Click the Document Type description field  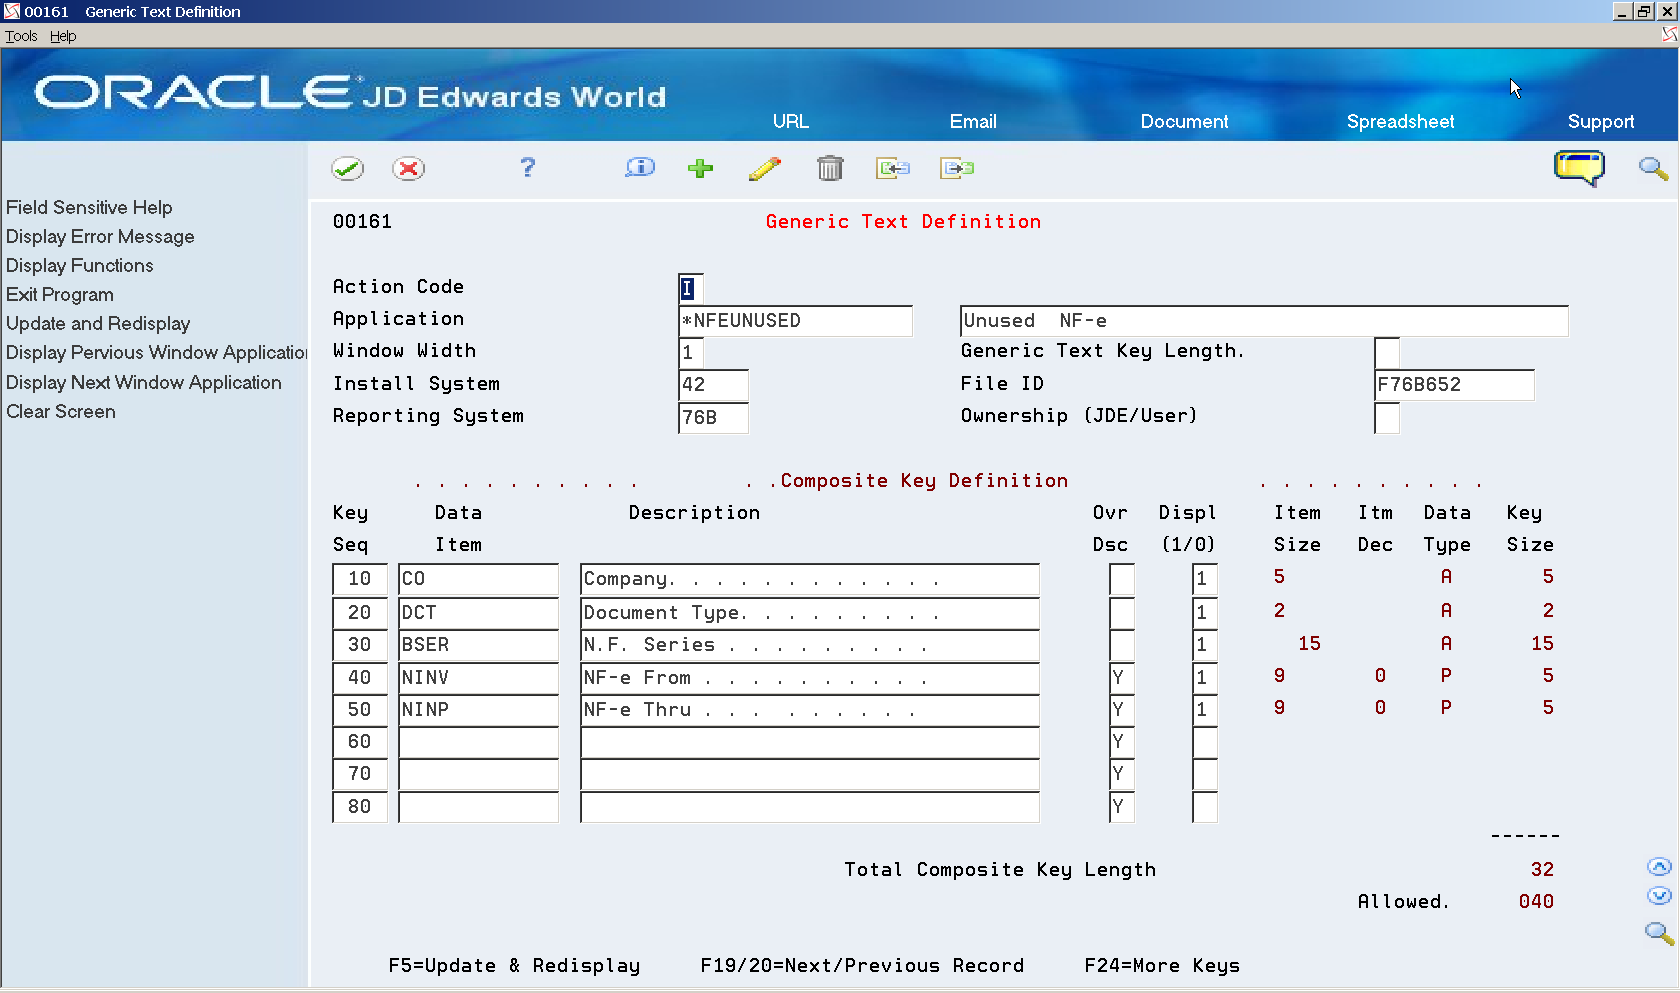click(x=810, y=613)
